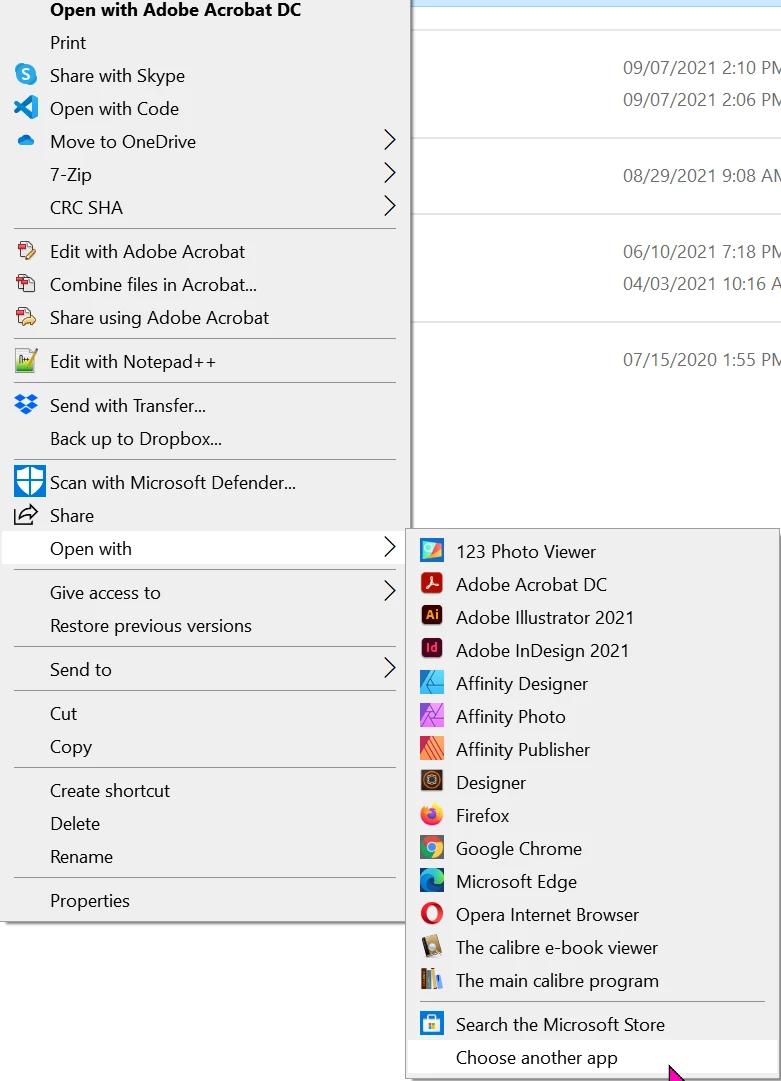Click the Affinity Photo icon

coord(432,715)
